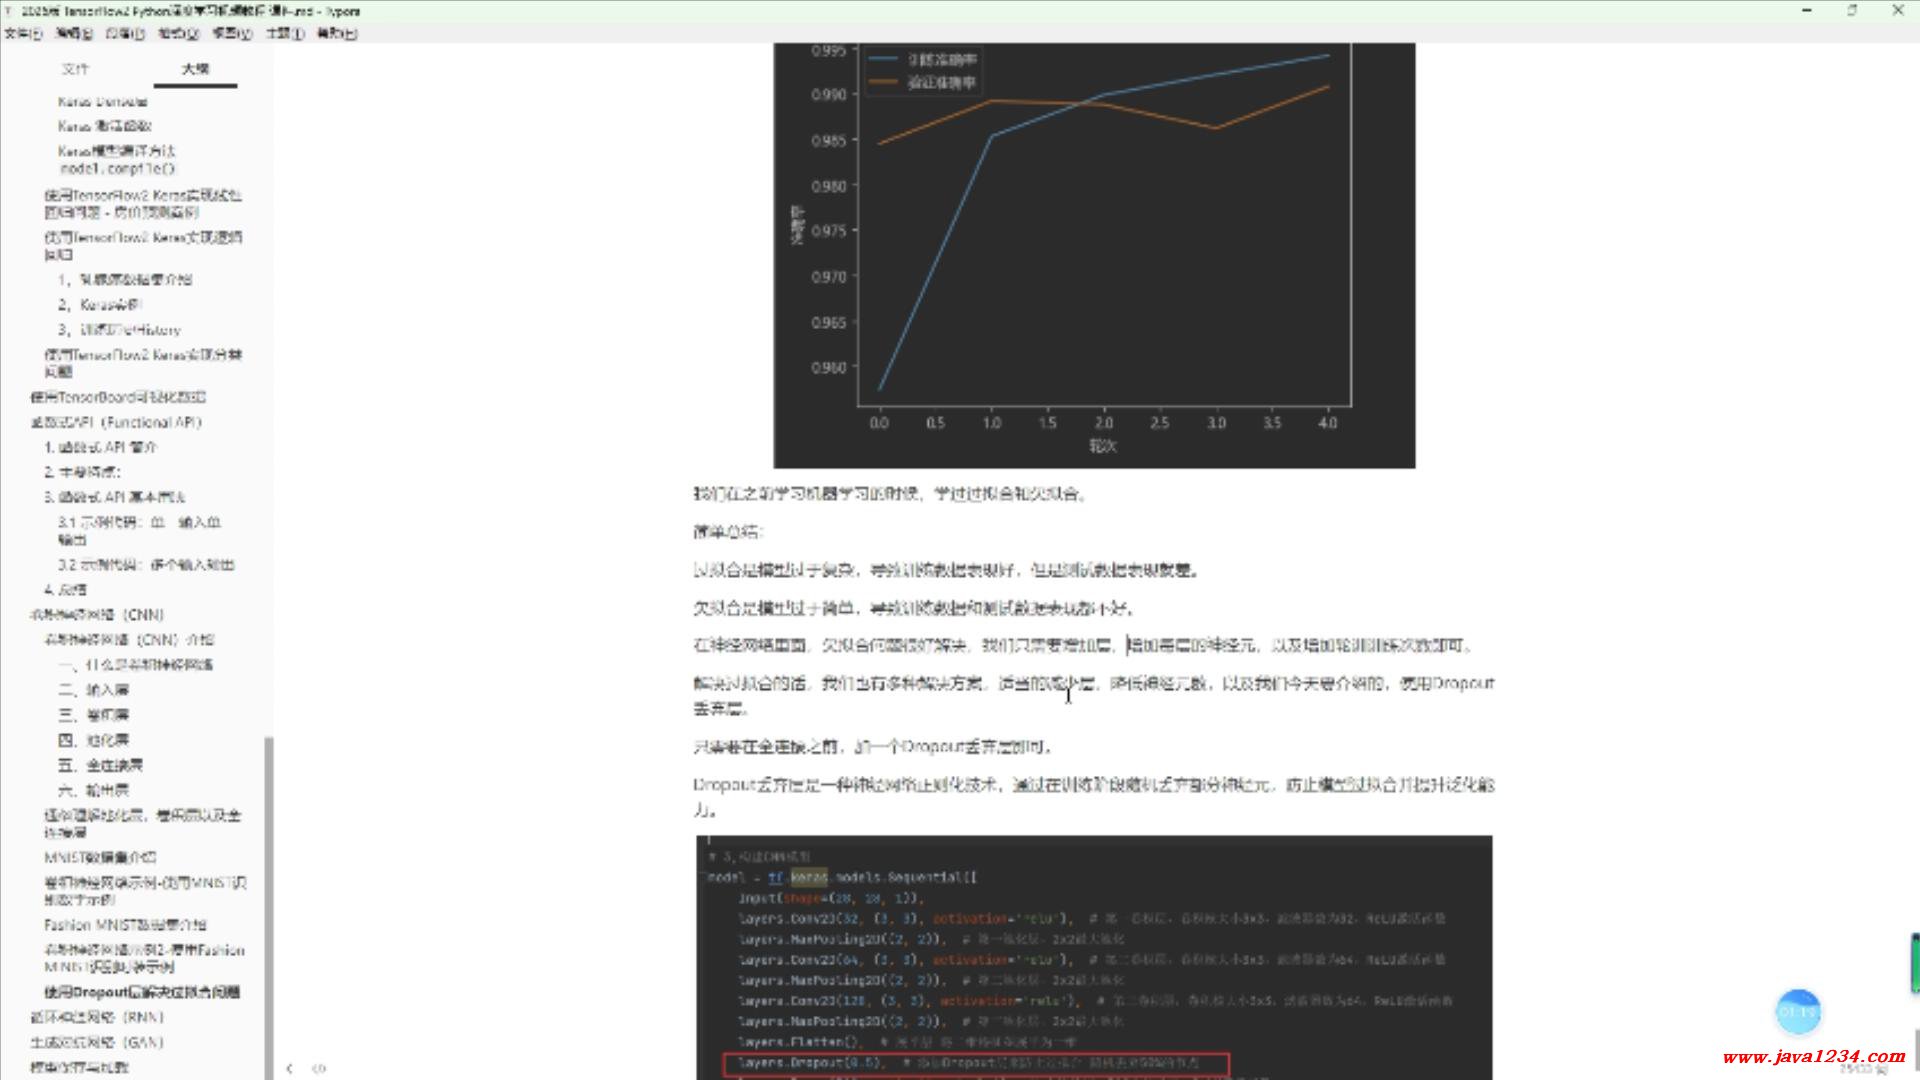Jump to 生成对抗网络 (GAN) outline heading
The image size is (1920, 1080).
[x=97, y=1042]
